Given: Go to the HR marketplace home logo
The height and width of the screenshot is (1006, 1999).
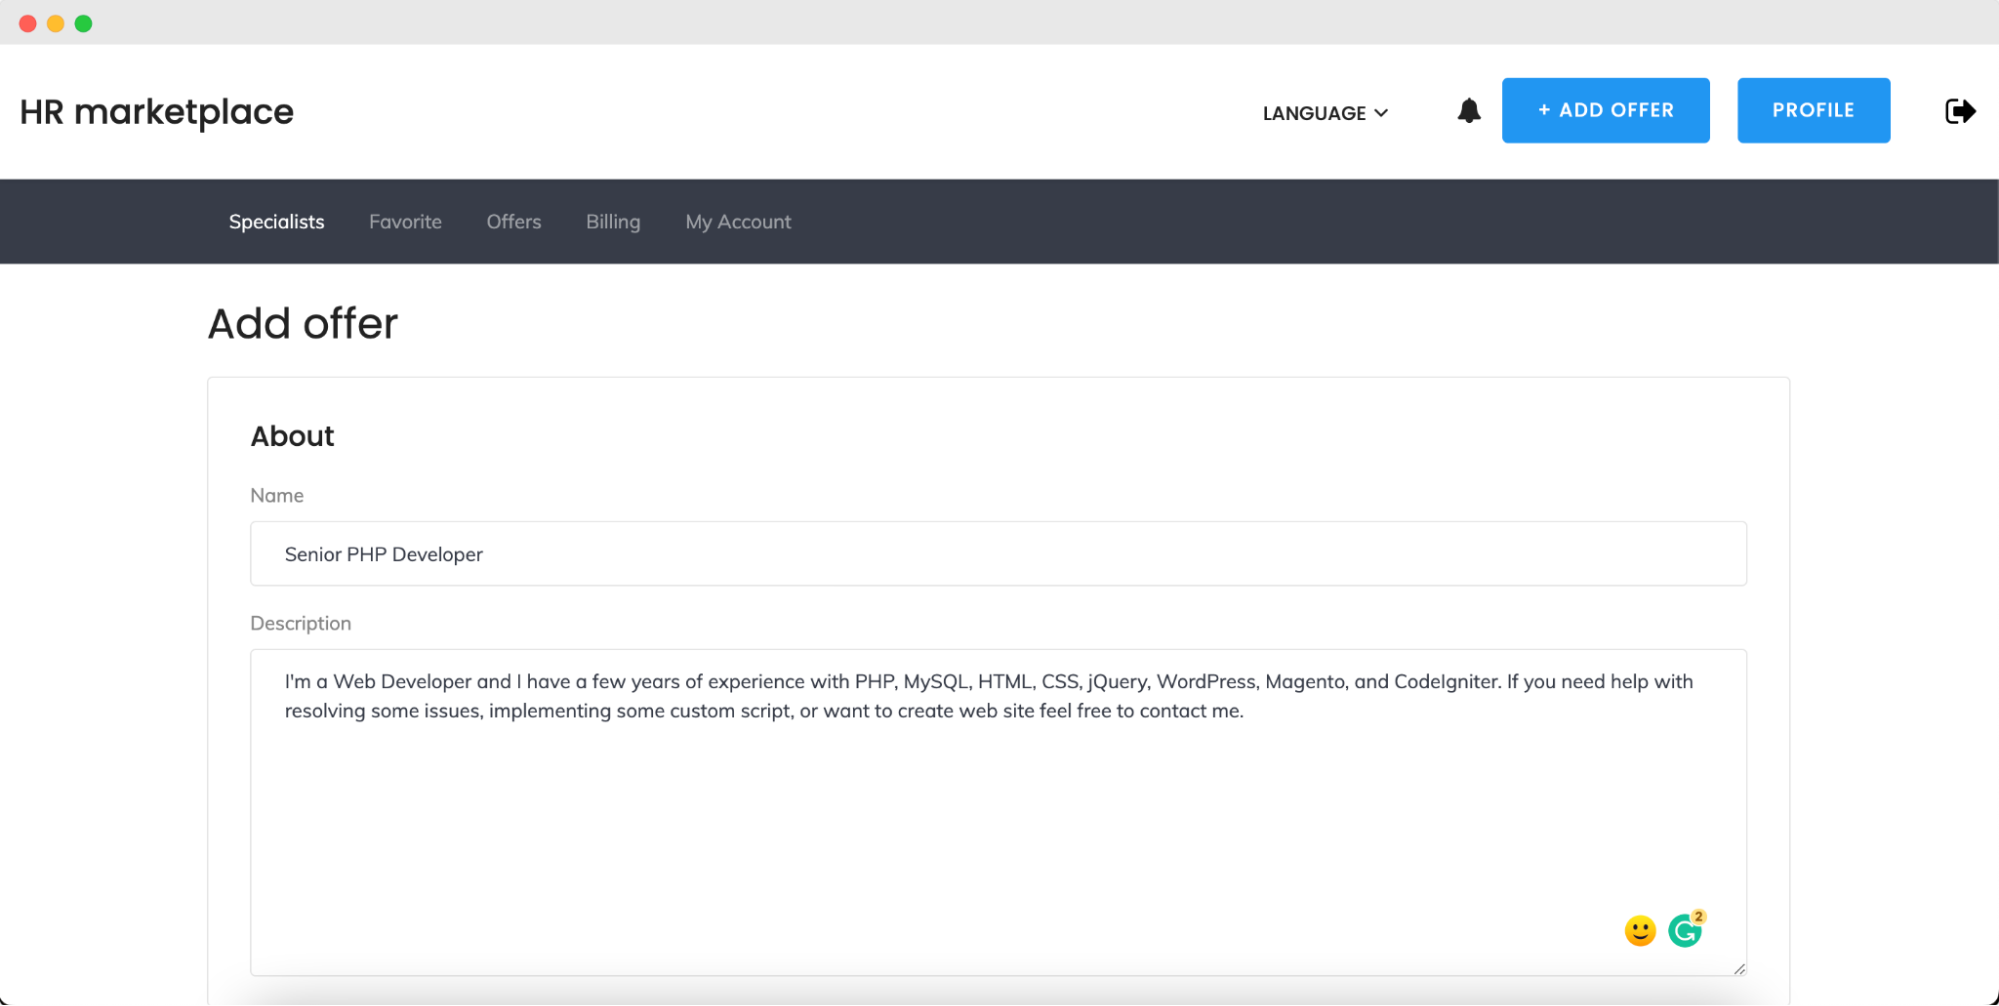Looking at the screenshot, I should click(157, 112).
